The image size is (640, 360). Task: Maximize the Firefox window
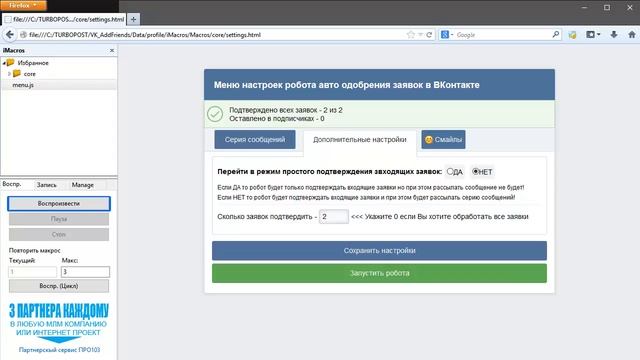[x=607, y=7]
